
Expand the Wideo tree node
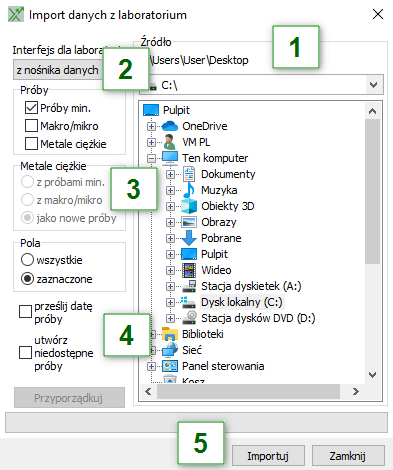coord(170,270)
